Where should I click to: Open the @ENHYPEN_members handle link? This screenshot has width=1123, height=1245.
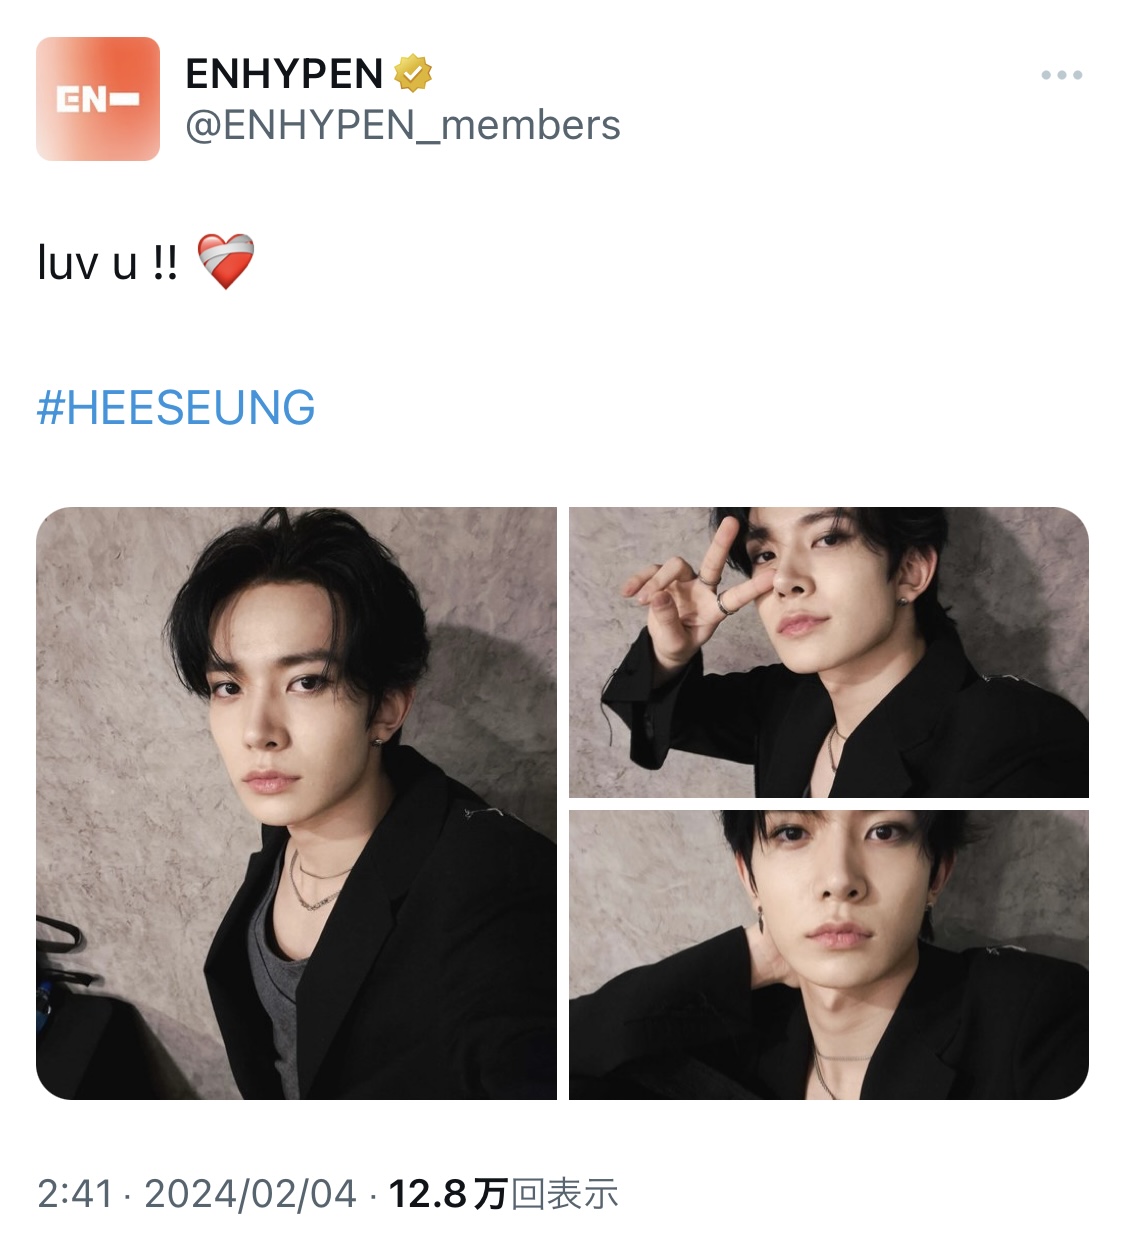[403, 126]
